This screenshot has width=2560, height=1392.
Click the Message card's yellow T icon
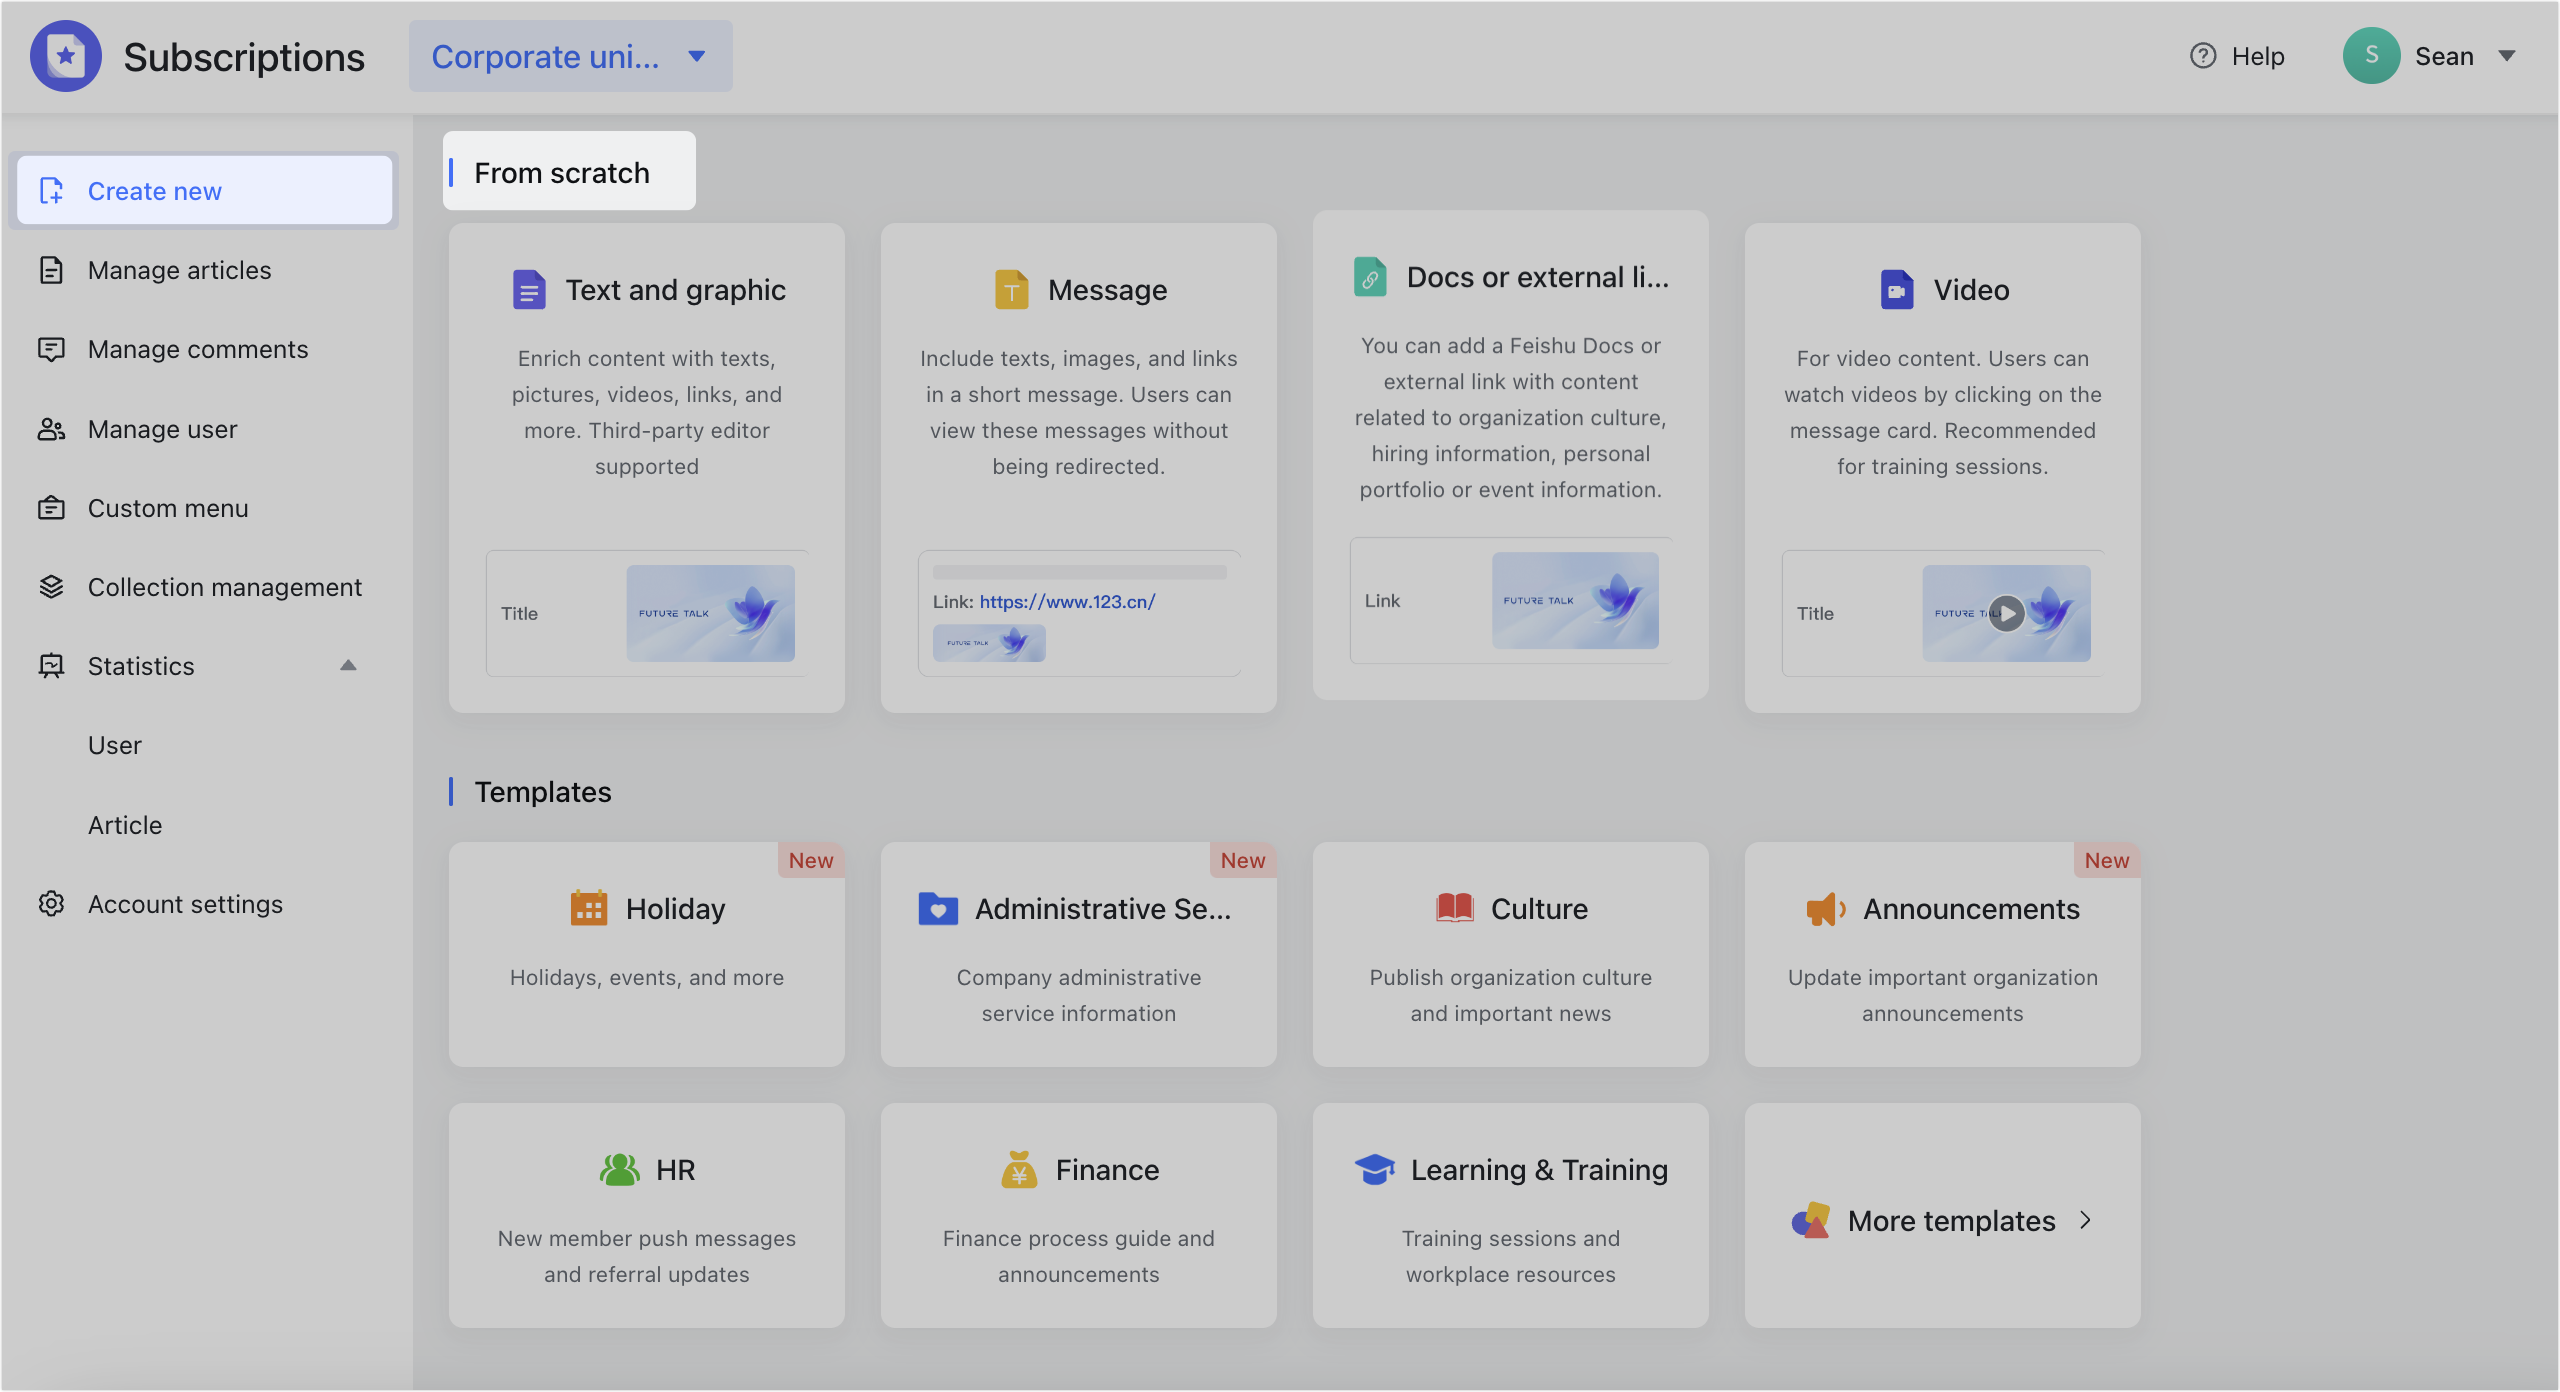click(1011, 290)
